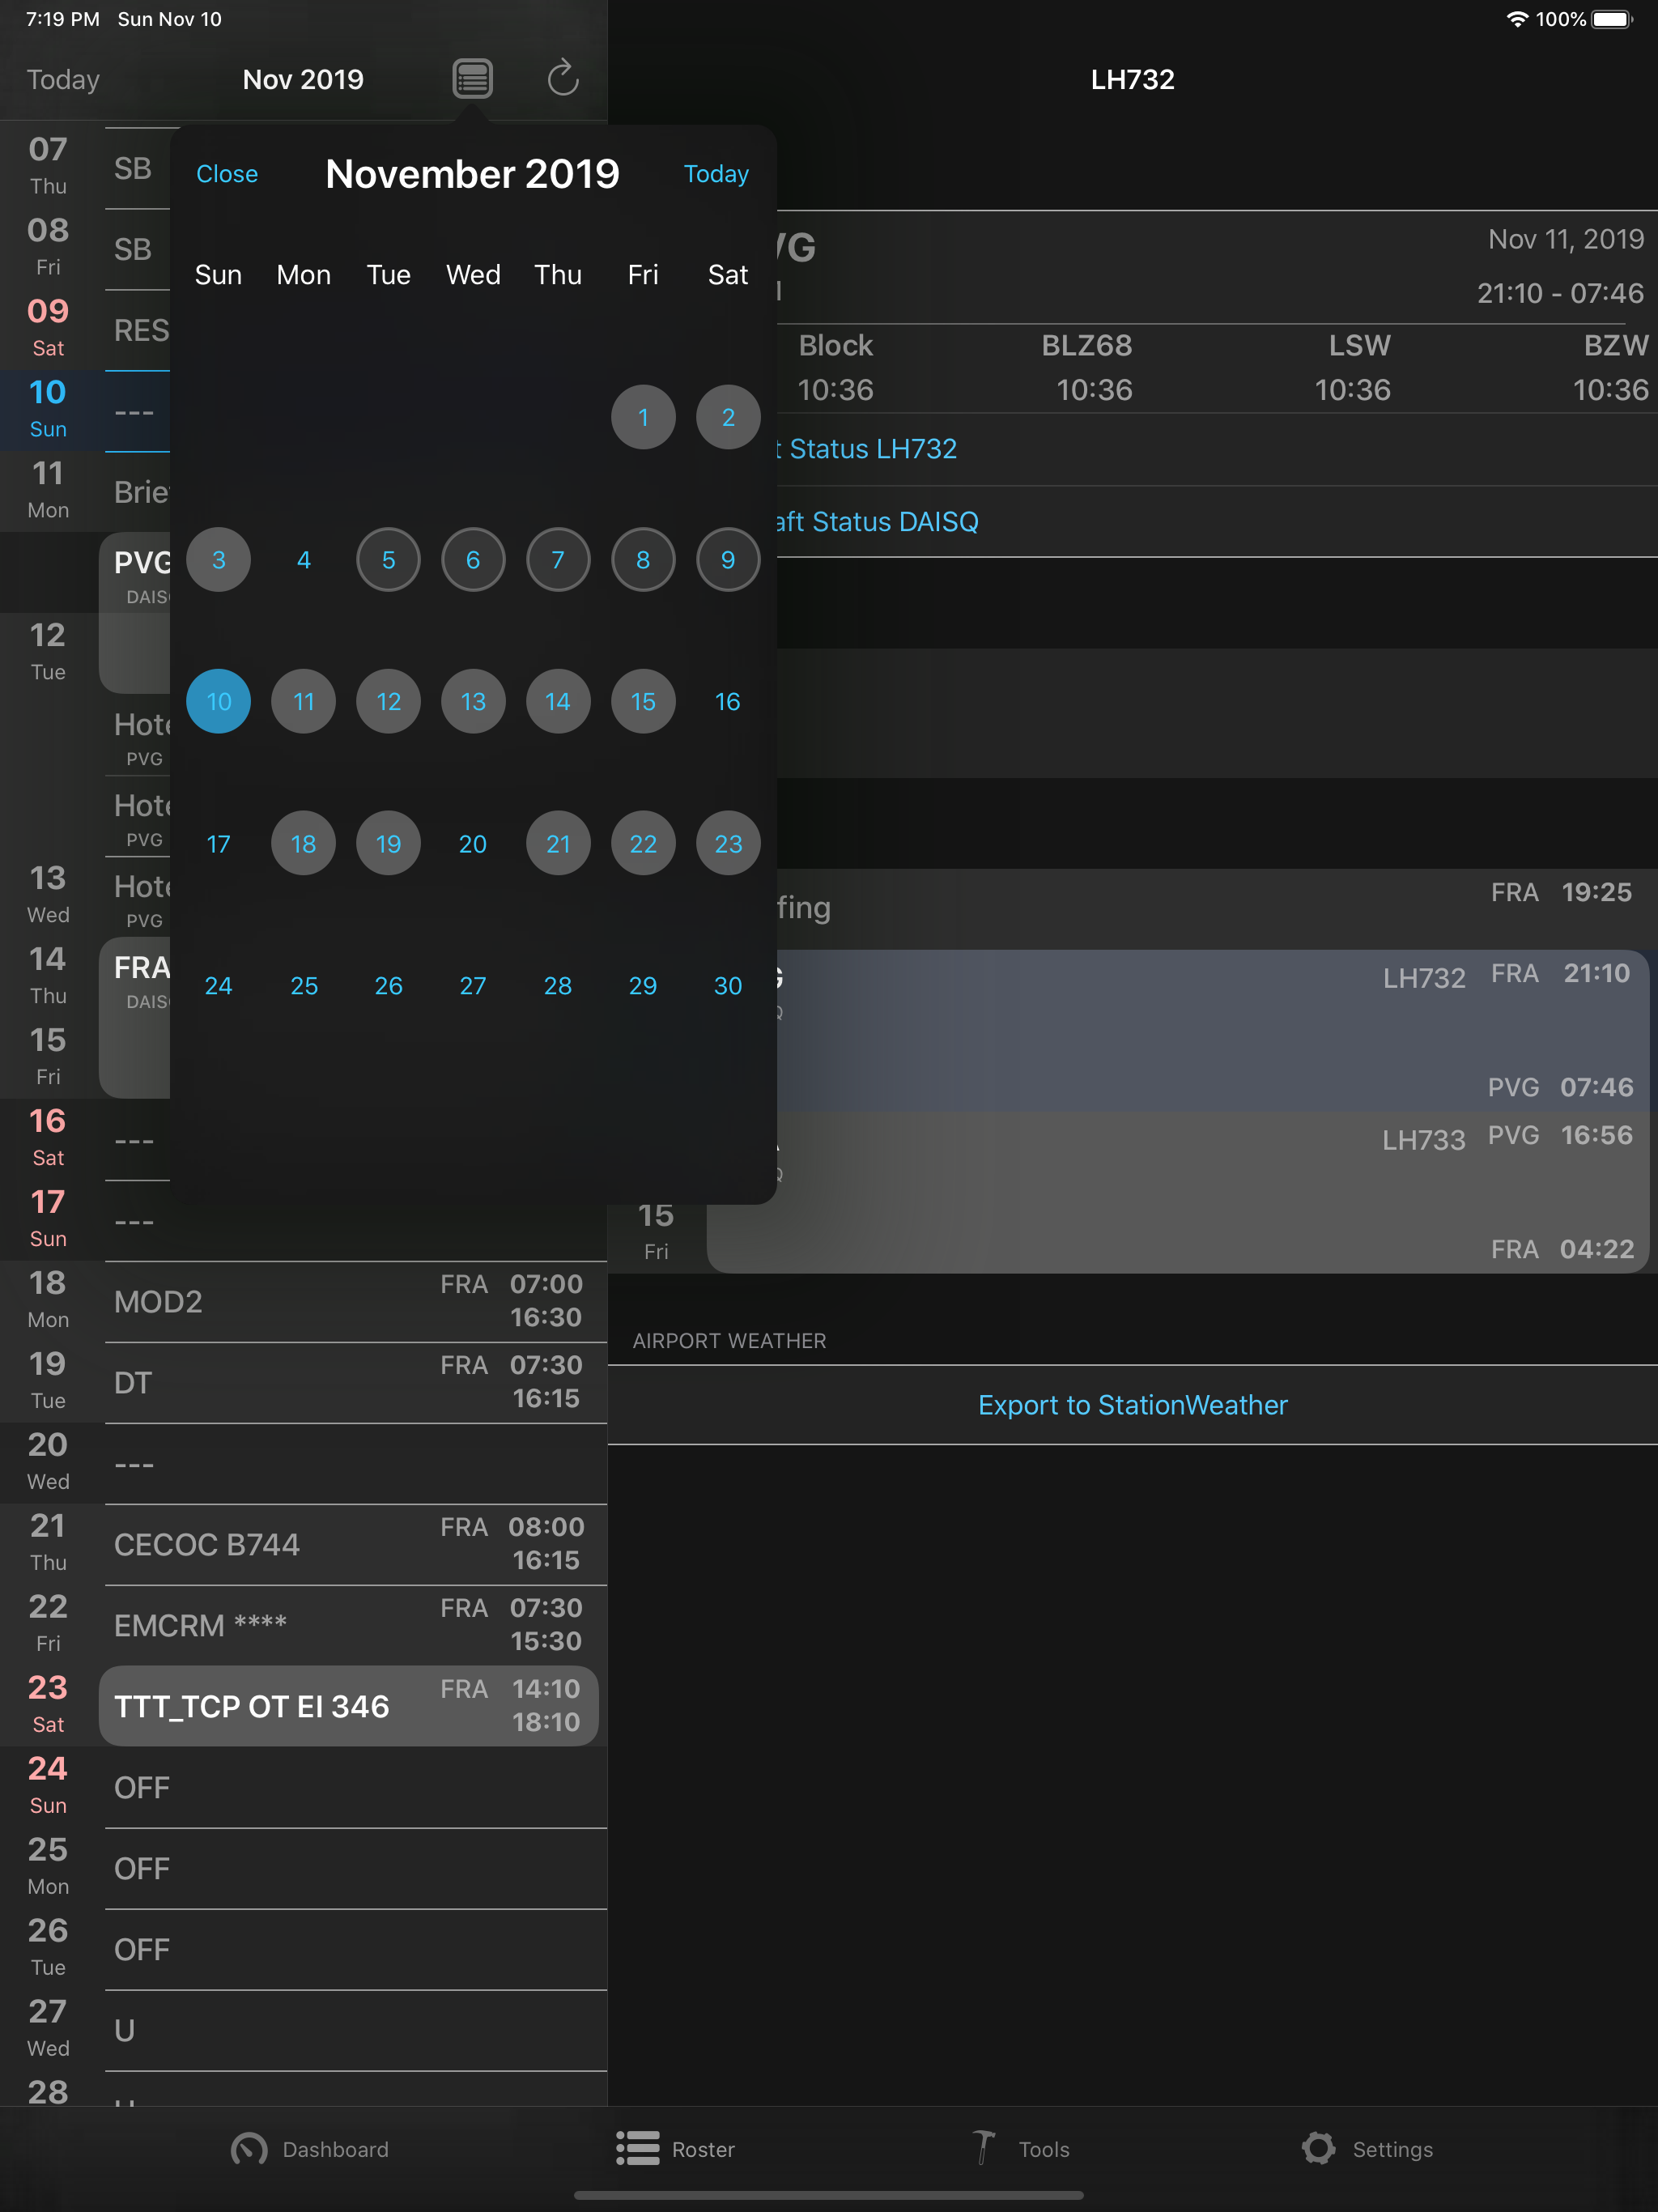This screenshot has width=1658, height=2212.
Task: Switch to the Roster tab
Action: pos(676,2149)
